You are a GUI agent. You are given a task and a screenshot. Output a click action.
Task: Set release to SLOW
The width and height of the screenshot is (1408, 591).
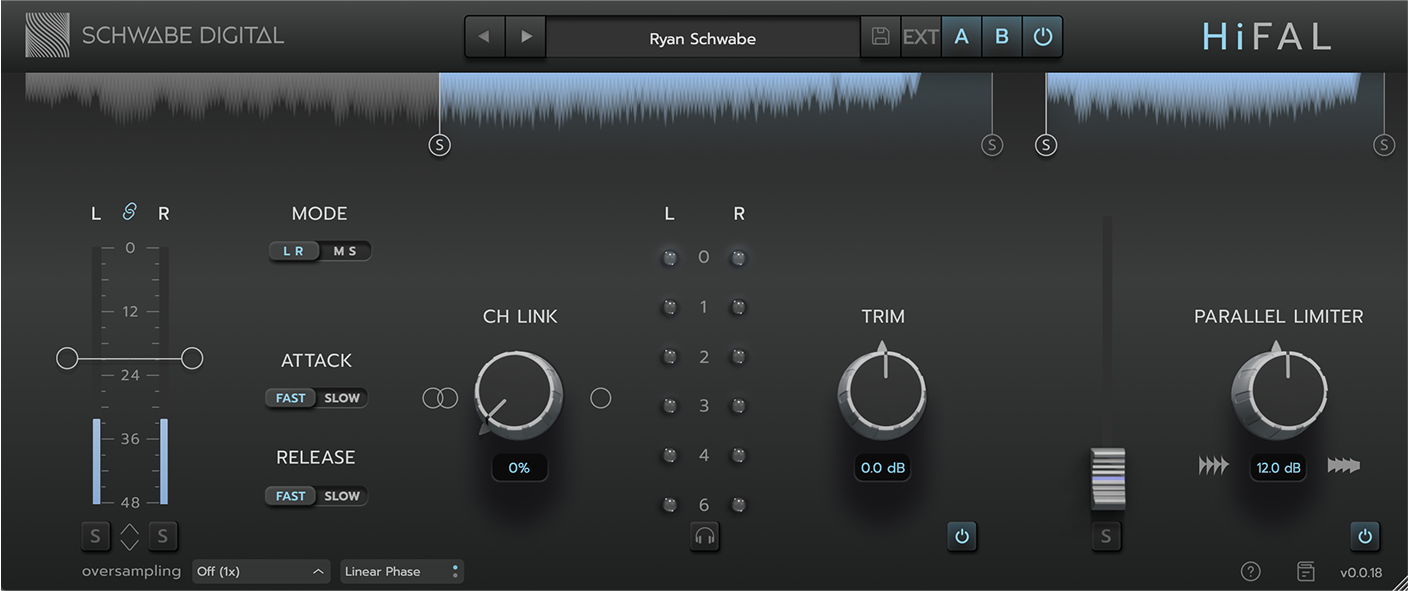click(x=342, y=496)
